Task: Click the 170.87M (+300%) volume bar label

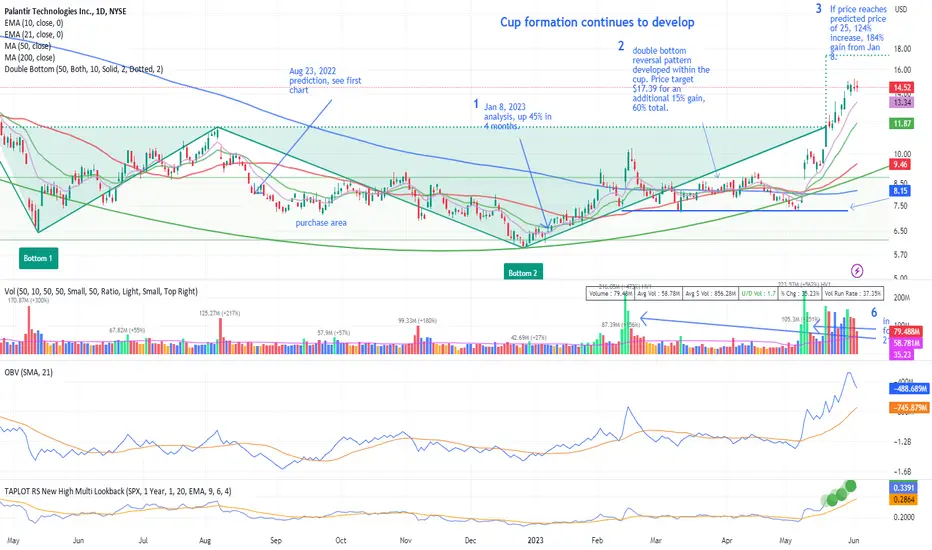Action: click(x=29, y=301)
